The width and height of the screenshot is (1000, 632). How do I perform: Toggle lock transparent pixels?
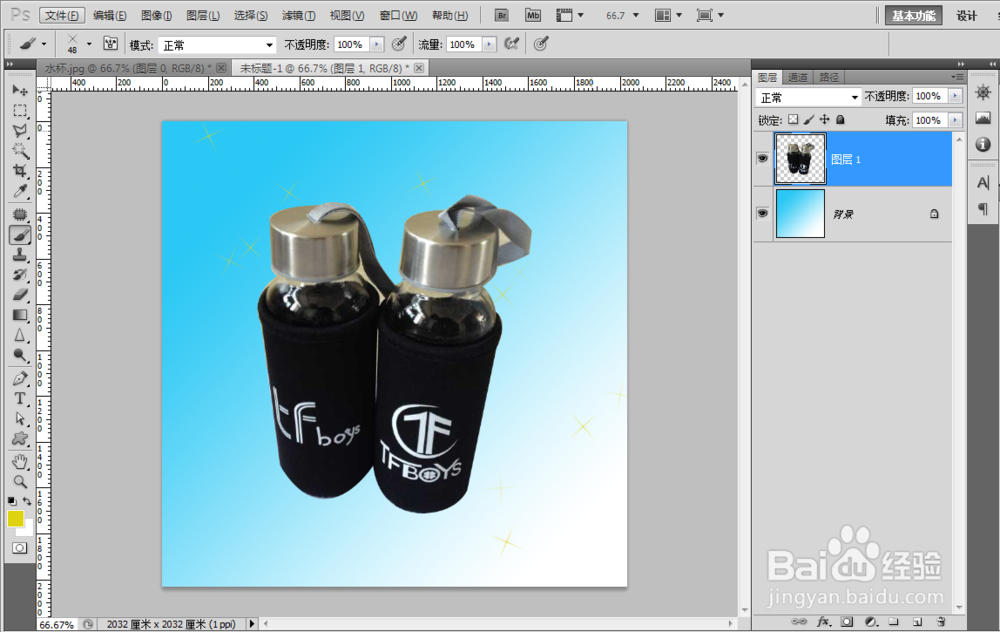click(793, 119)
